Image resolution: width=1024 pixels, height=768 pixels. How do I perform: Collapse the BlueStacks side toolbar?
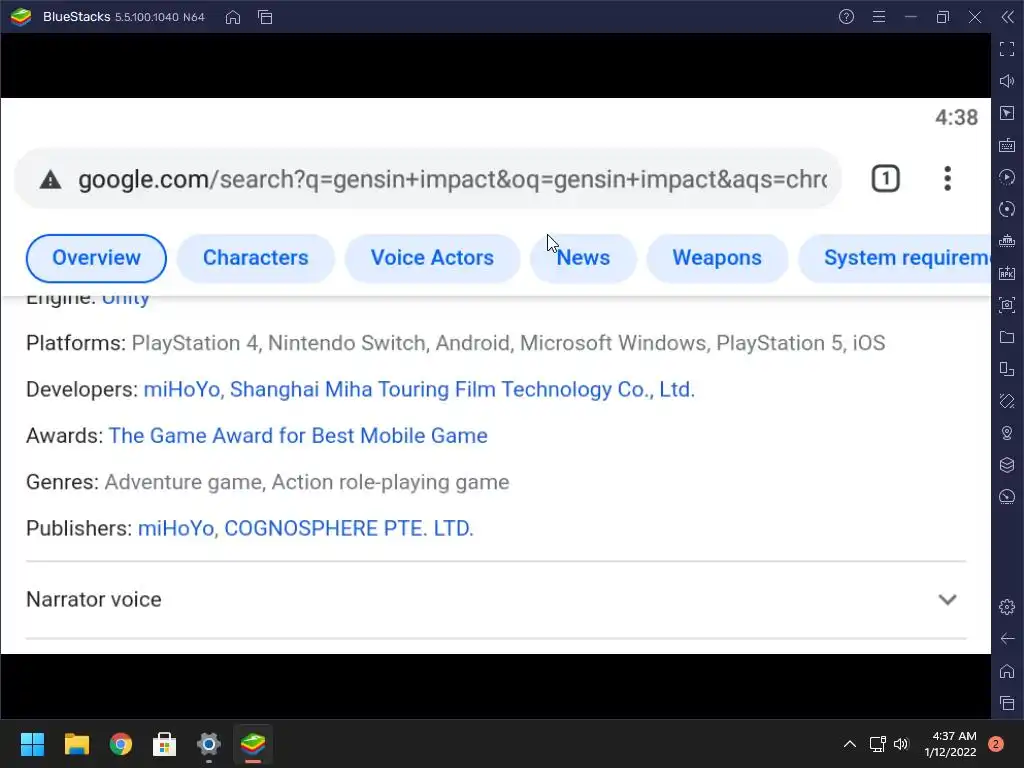click(1008, 17)
